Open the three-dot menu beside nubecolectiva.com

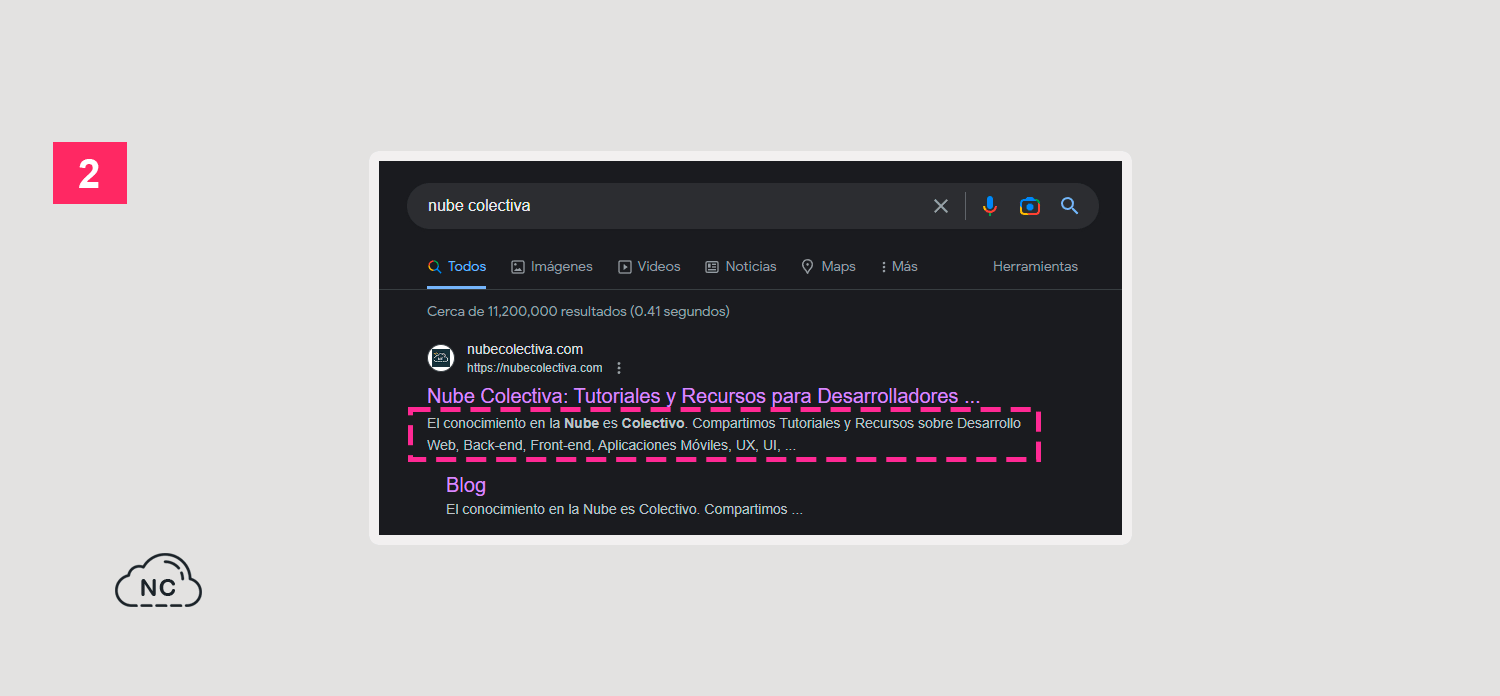[619, 368]
